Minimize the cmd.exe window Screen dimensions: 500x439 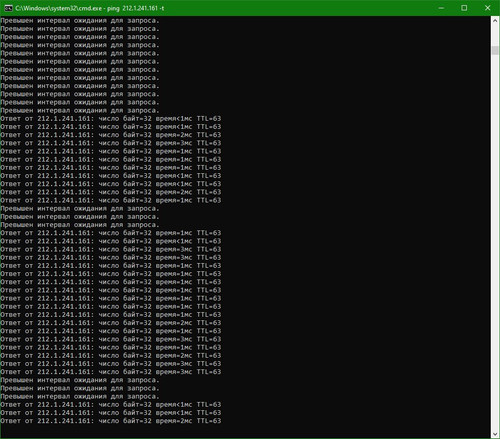[x=441, y=8]
